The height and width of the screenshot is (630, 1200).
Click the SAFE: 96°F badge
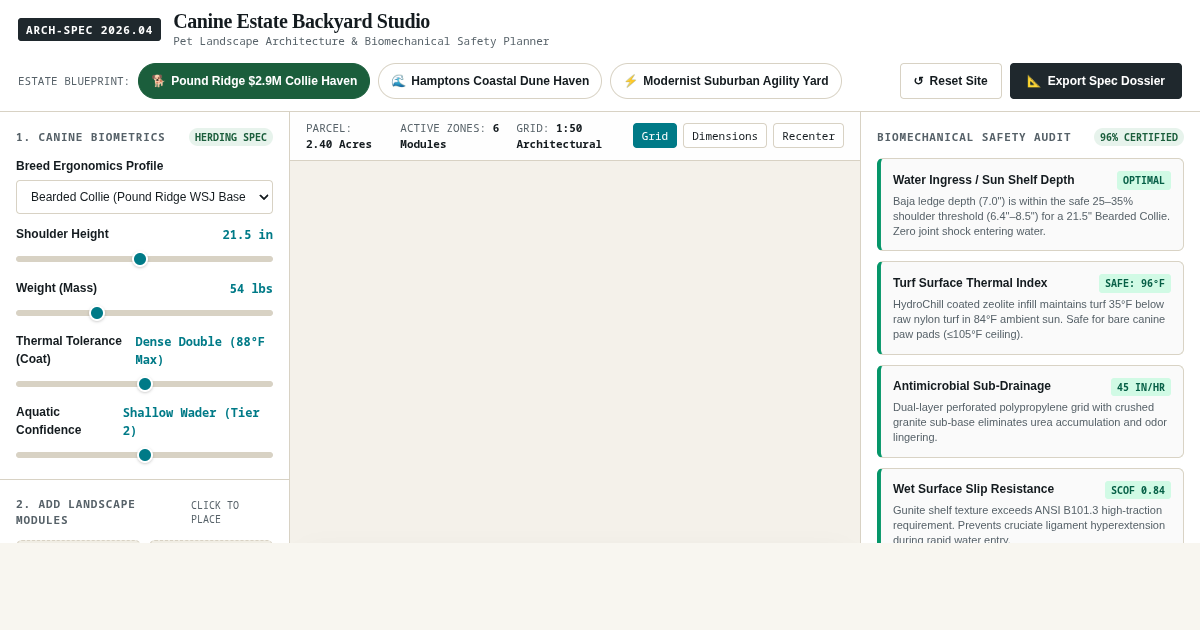point(1135,284)
